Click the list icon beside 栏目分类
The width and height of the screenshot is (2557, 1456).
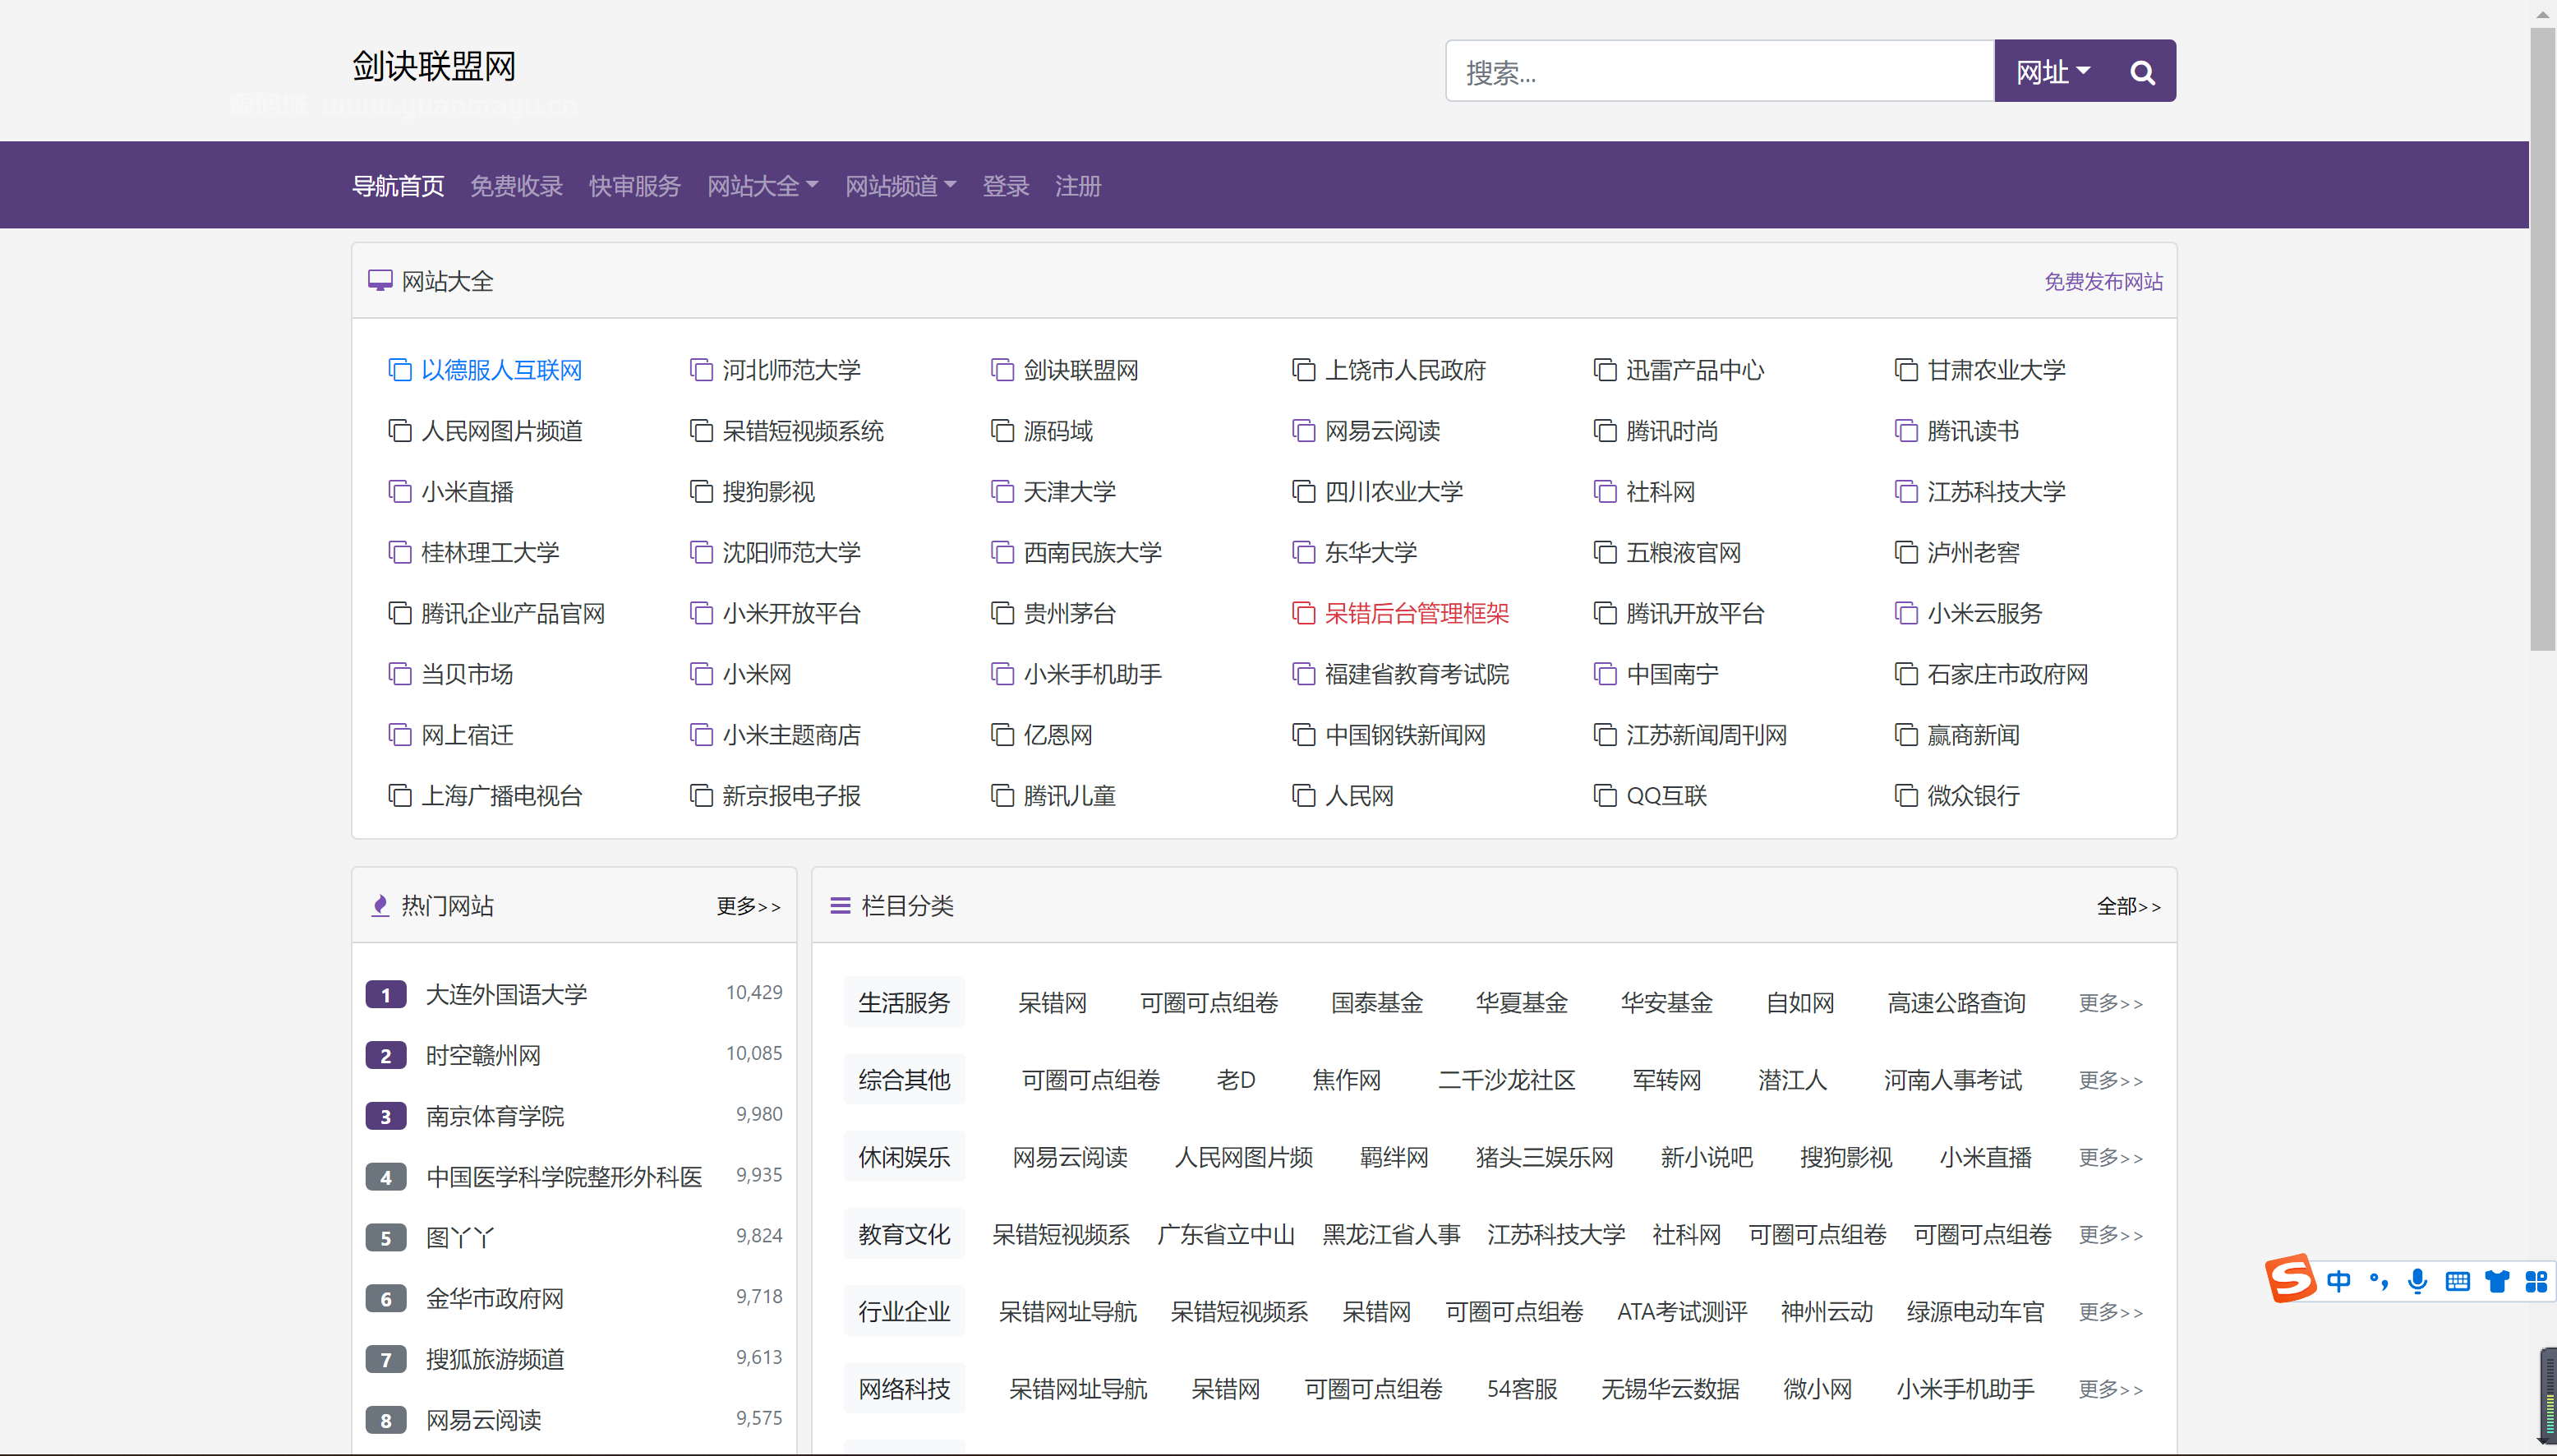840,906
